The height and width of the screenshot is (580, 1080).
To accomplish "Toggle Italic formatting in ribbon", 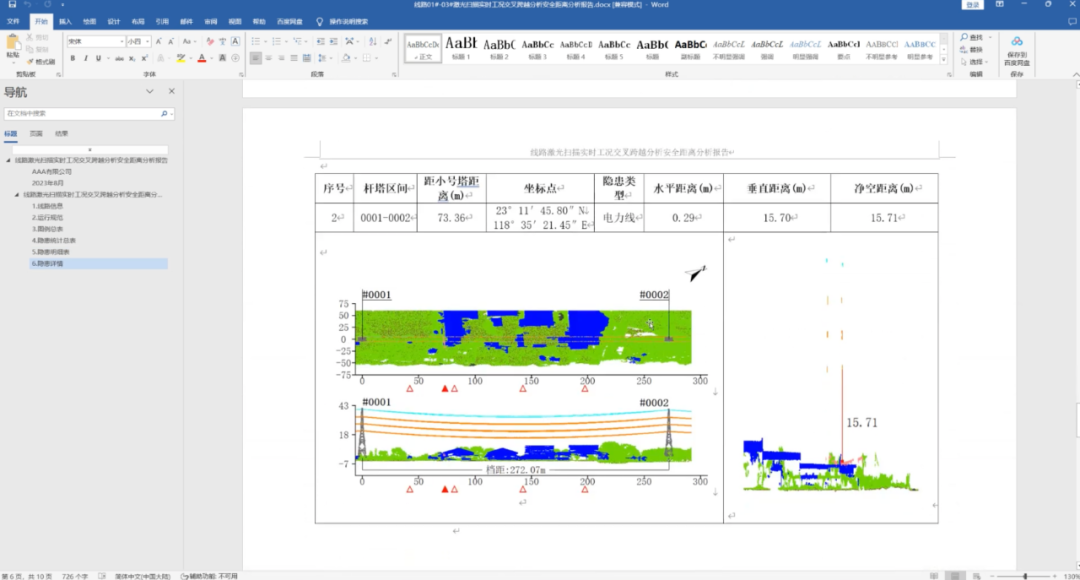I will point(86,58).
